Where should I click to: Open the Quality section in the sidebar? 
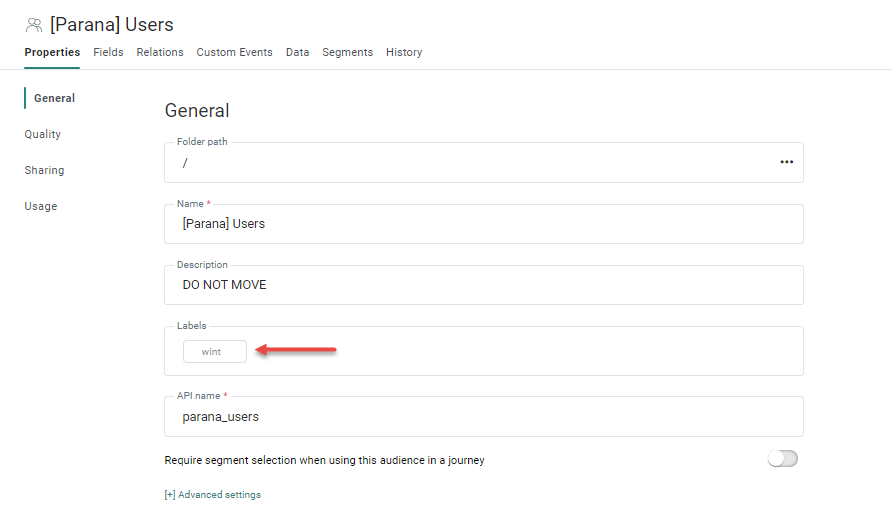coord(43,134)
